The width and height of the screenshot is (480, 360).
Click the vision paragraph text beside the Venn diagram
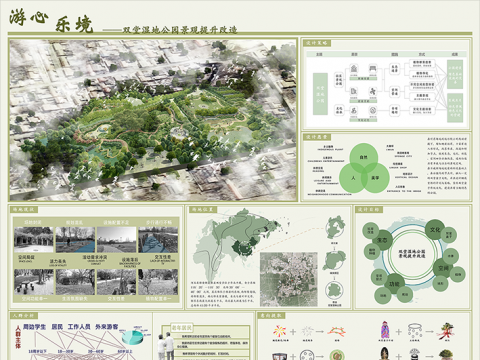point(447,166)
